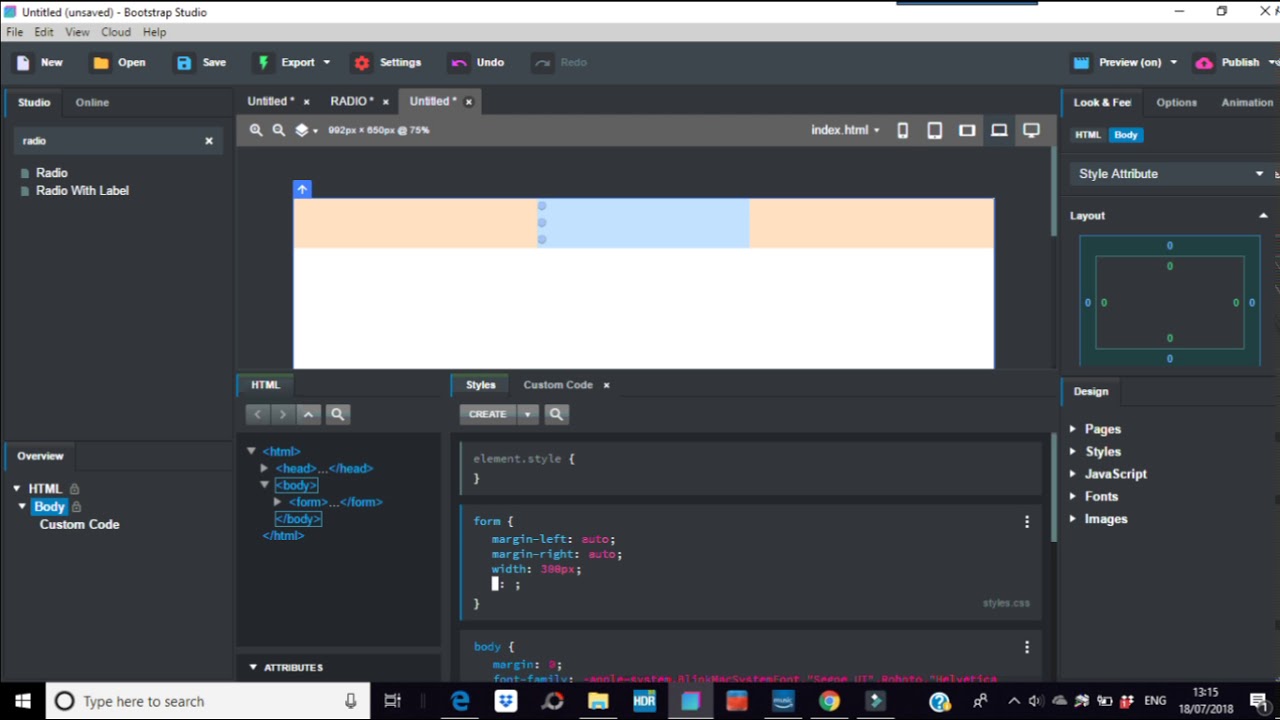The width and height of the screenshot is (1280, 720).
Task: Search in the HTML panel
Action: click(x=337, y=414)
